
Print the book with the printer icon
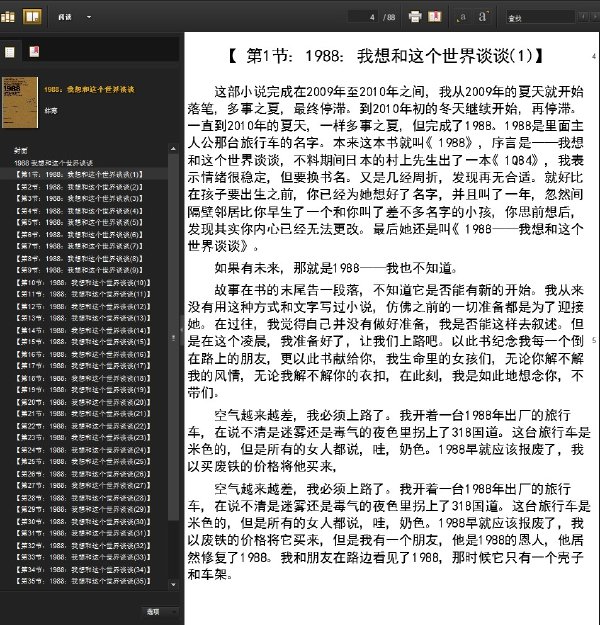[415, 17]
